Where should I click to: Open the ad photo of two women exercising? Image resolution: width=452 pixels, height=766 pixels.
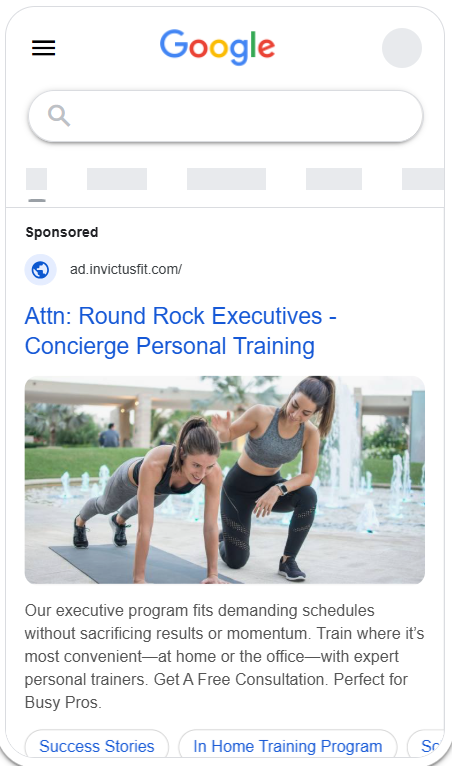(225, 480)
